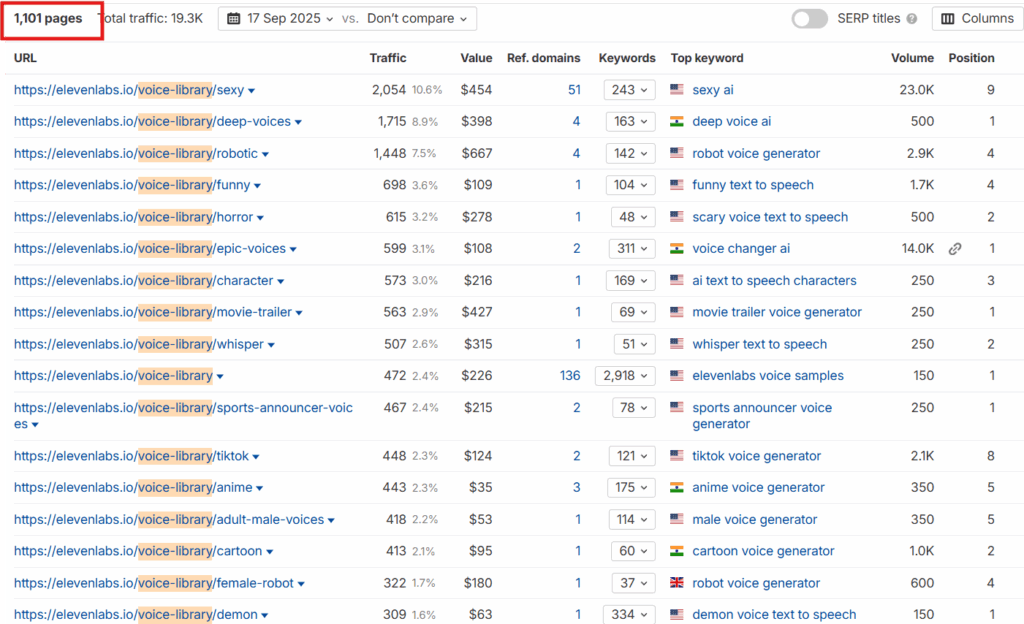The width and height of the screenshot is (1024, 624).
Task: Click 'elevenlabs voice samples' keyword
Action: [767, 376]
